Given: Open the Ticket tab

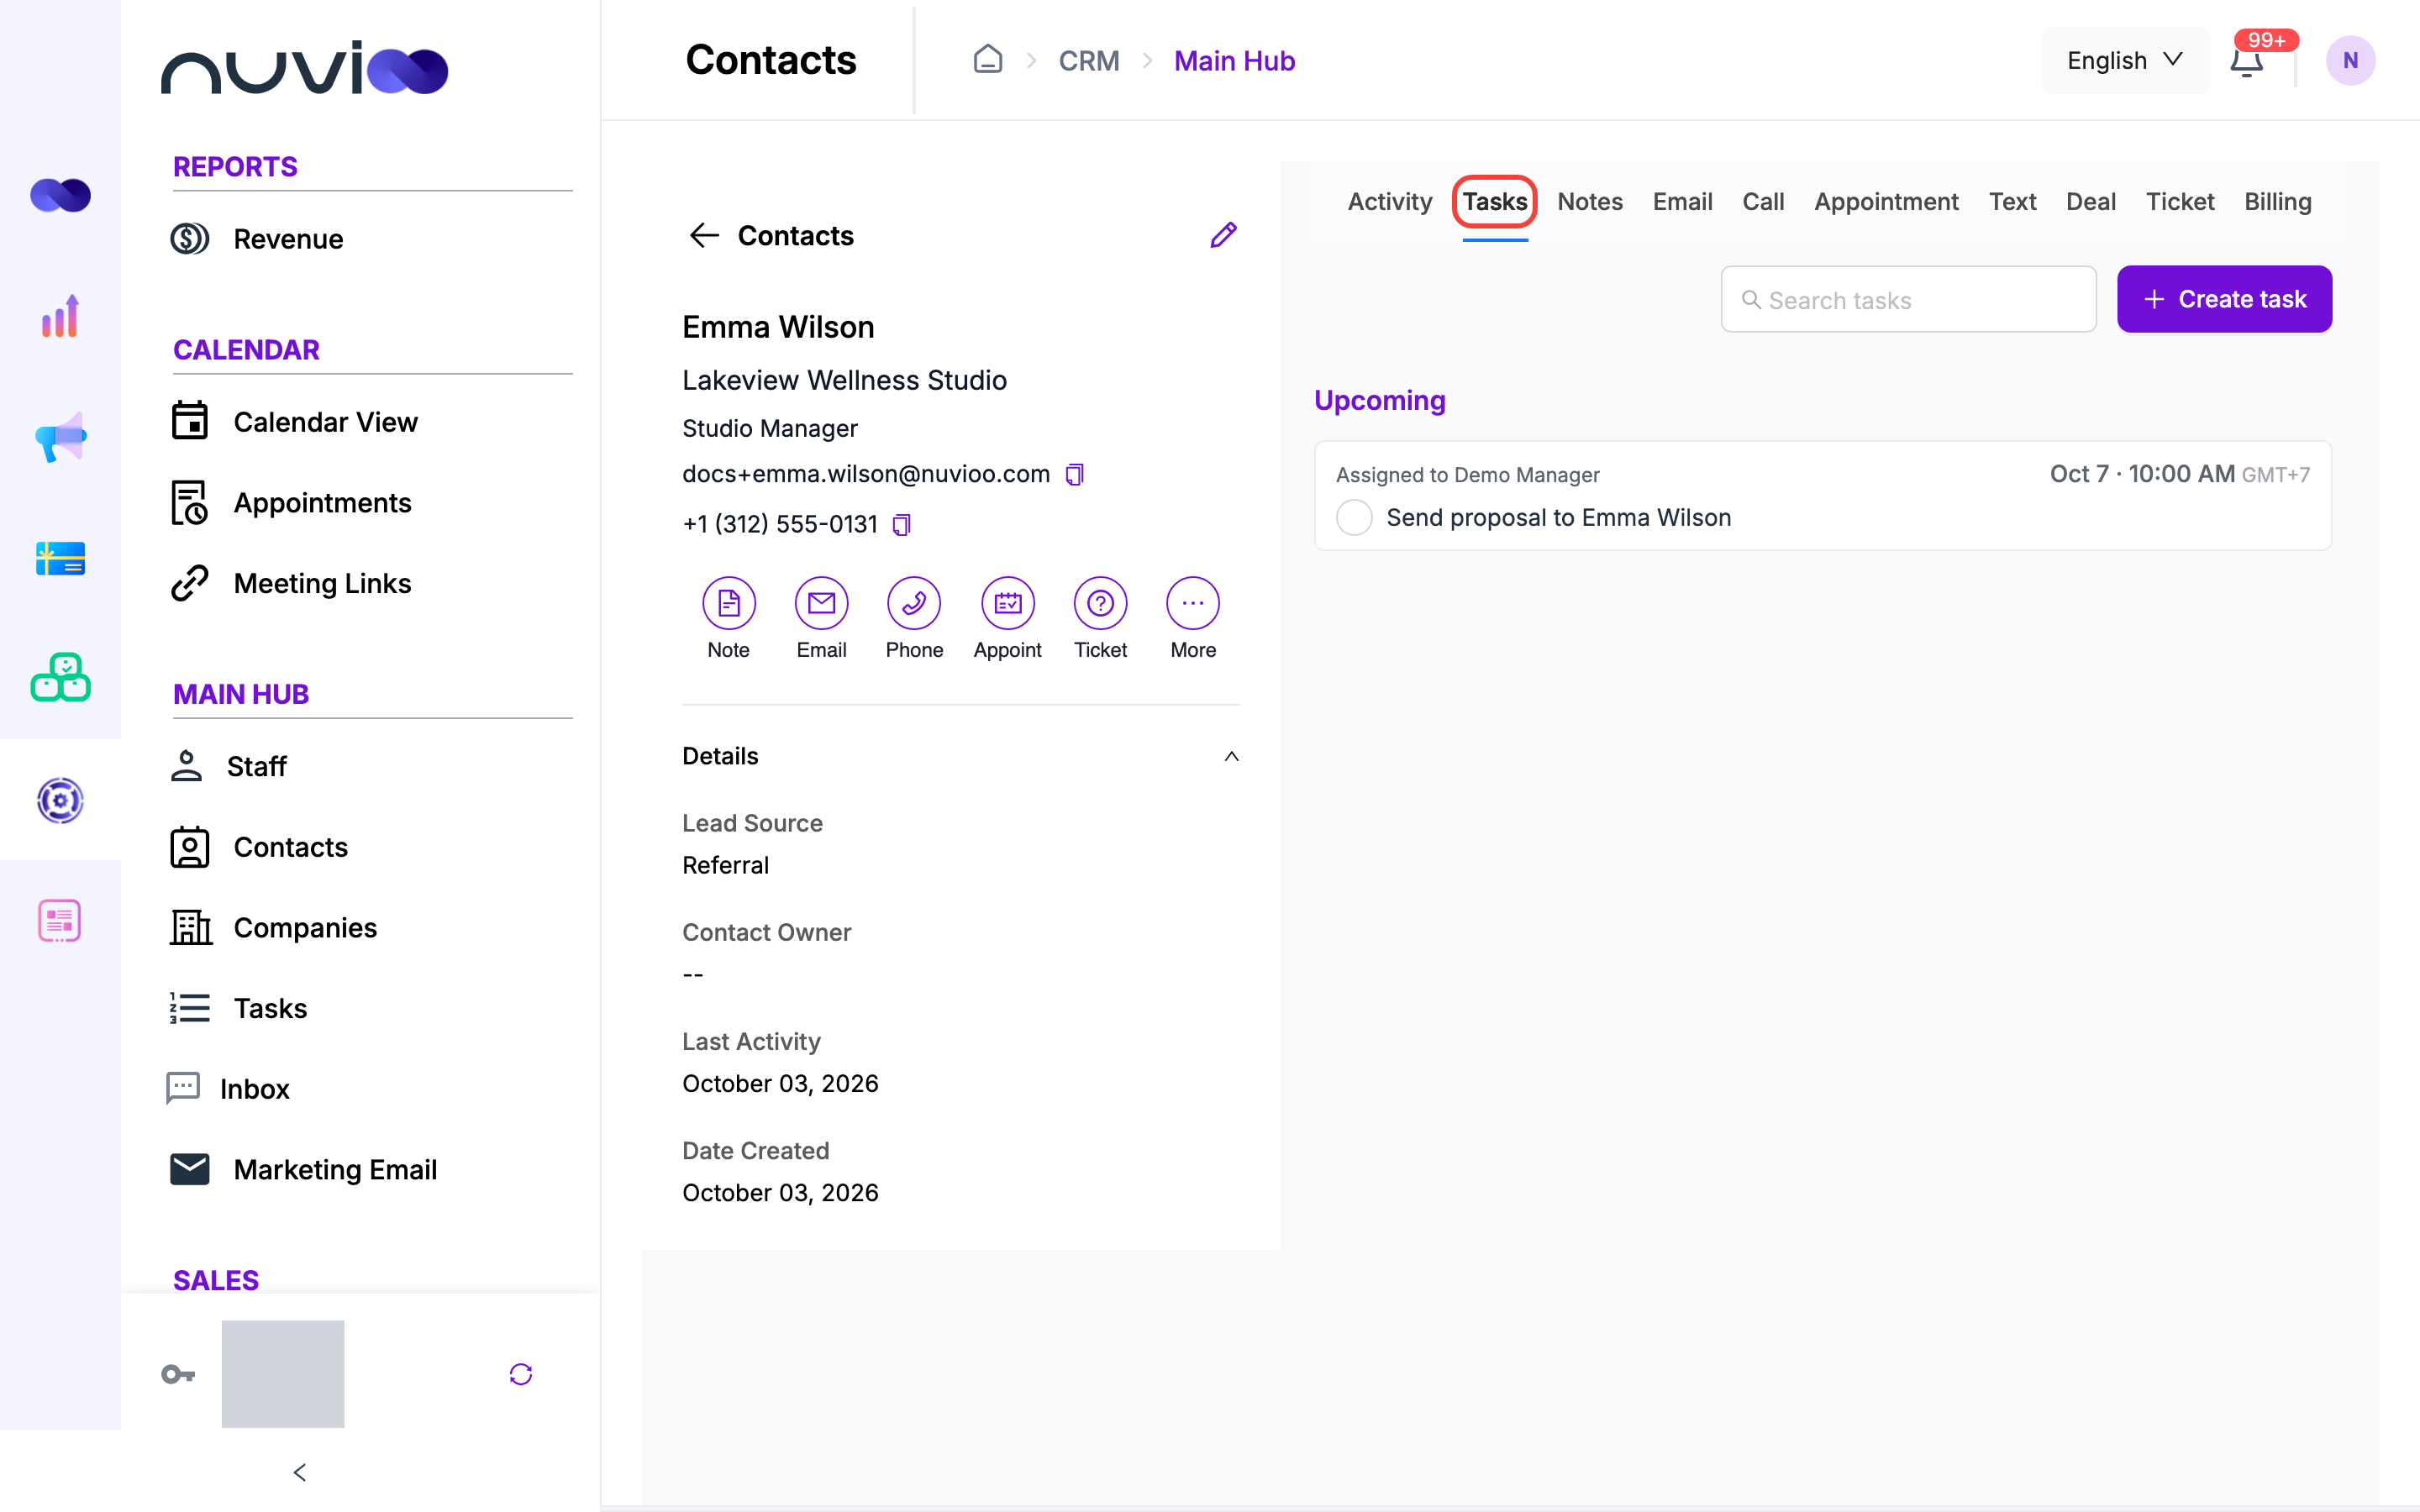Looking at the screenshot, I should (2179, 202).
